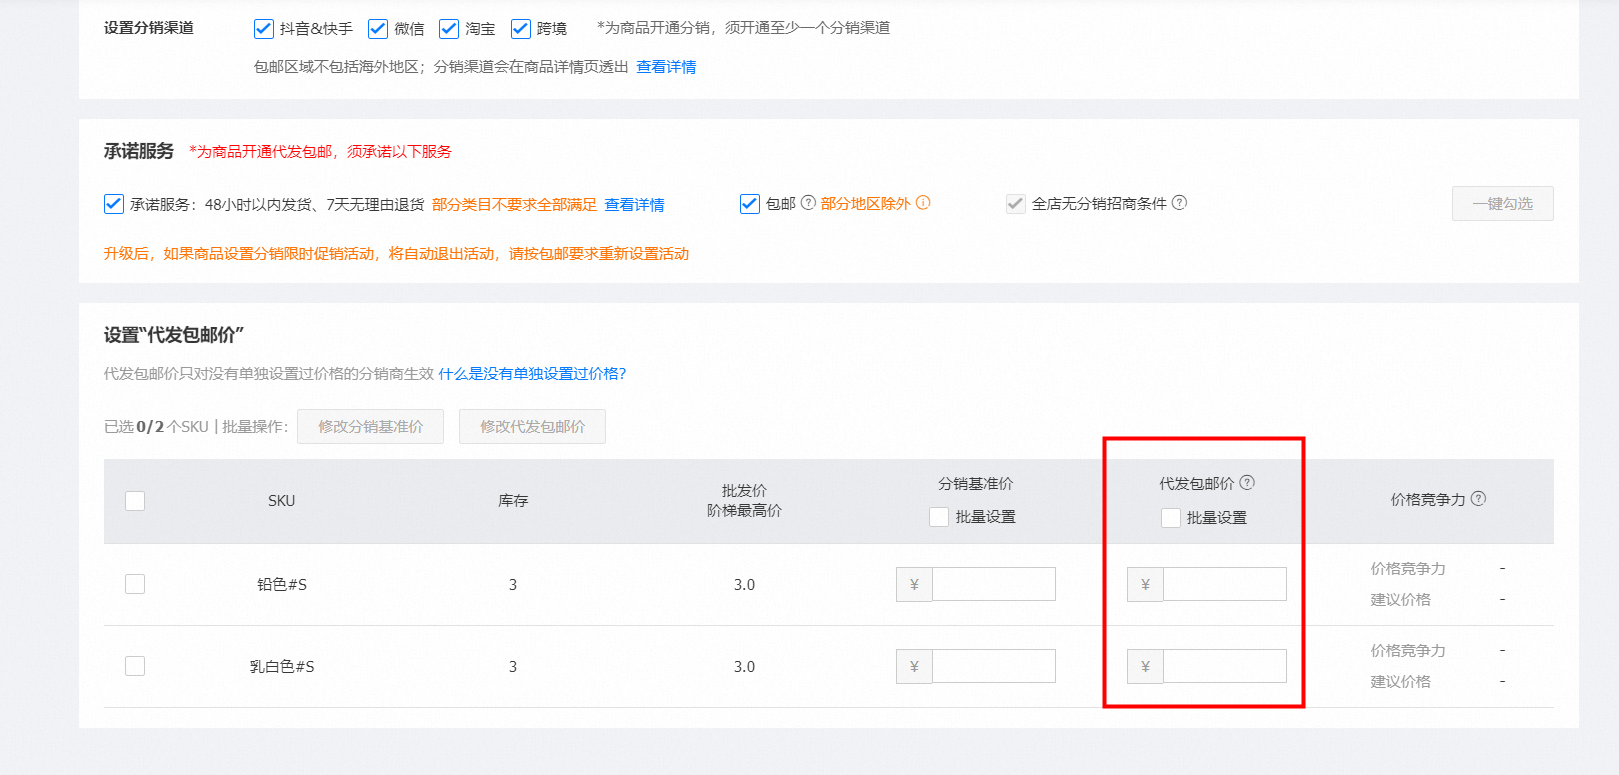
Task: Click help icon next to 包邮
Action: pyautogui.click(x=808, y=203)
